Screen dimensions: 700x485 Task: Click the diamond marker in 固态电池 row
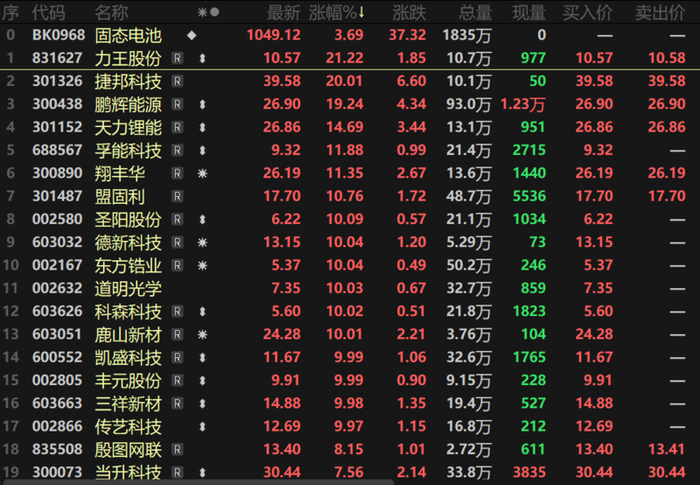pos(192,35)
